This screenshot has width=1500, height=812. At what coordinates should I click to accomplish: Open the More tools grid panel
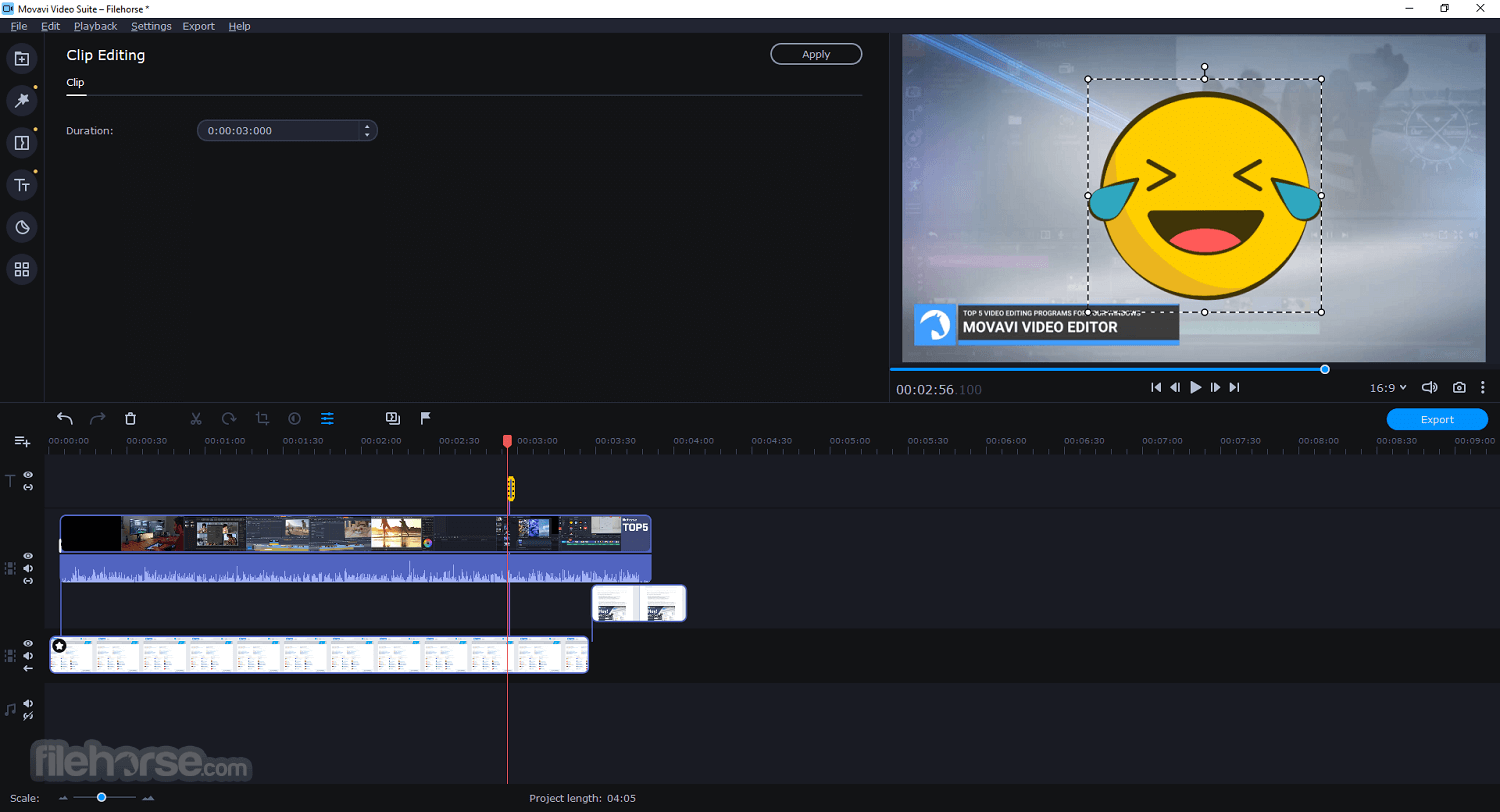pyautogui.click(x=22, y=269)
